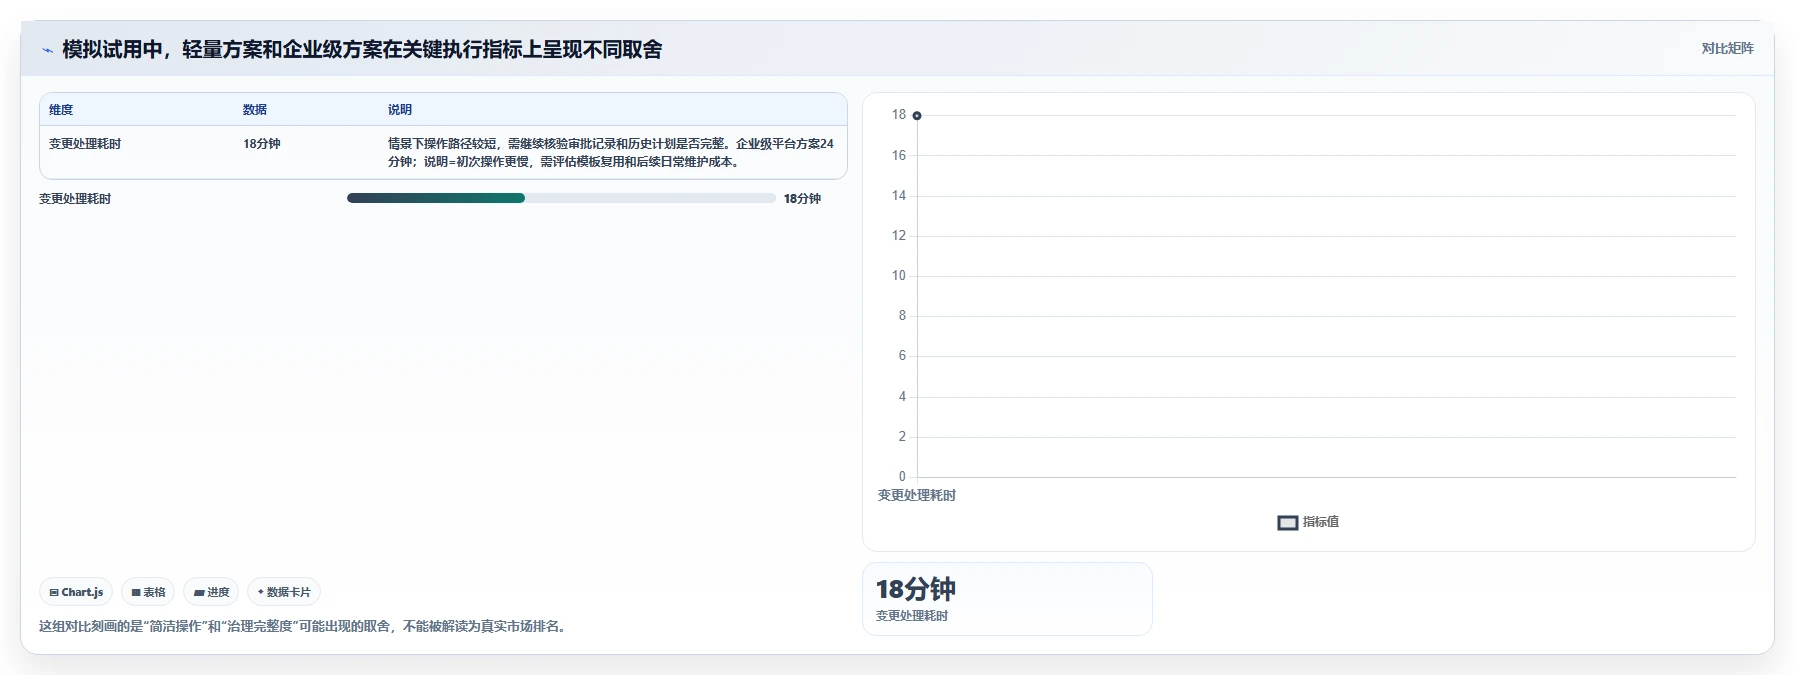Click the blue icon beside the headline
Image resolution: width=1795 pixels, height=675 pixels.
pyautogui.click(x=47, y=50)
